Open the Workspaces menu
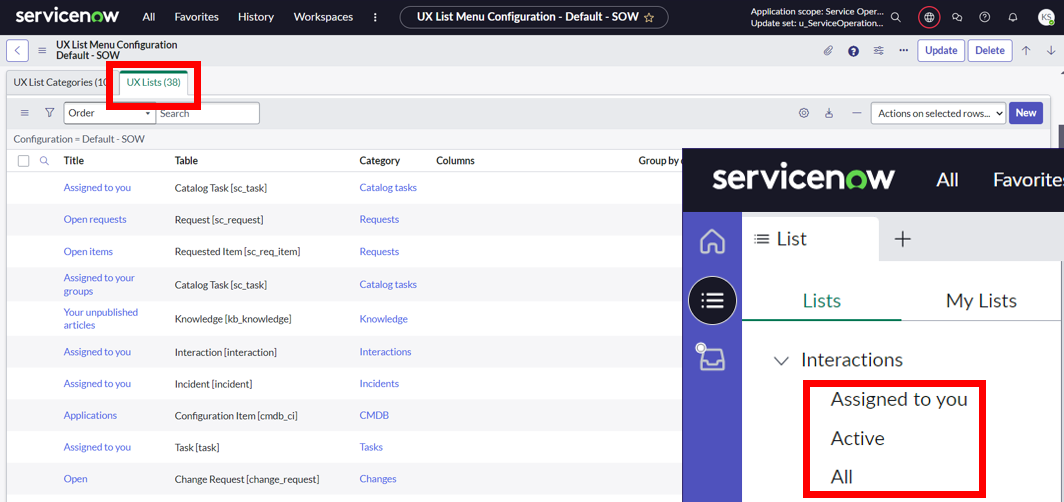 click(x=323, y=17)
